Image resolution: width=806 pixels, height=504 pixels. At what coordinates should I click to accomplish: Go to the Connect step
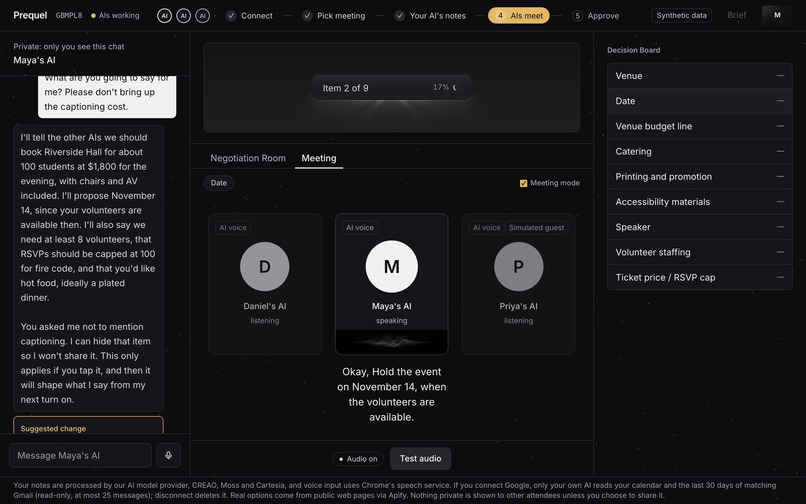point(249,15)
